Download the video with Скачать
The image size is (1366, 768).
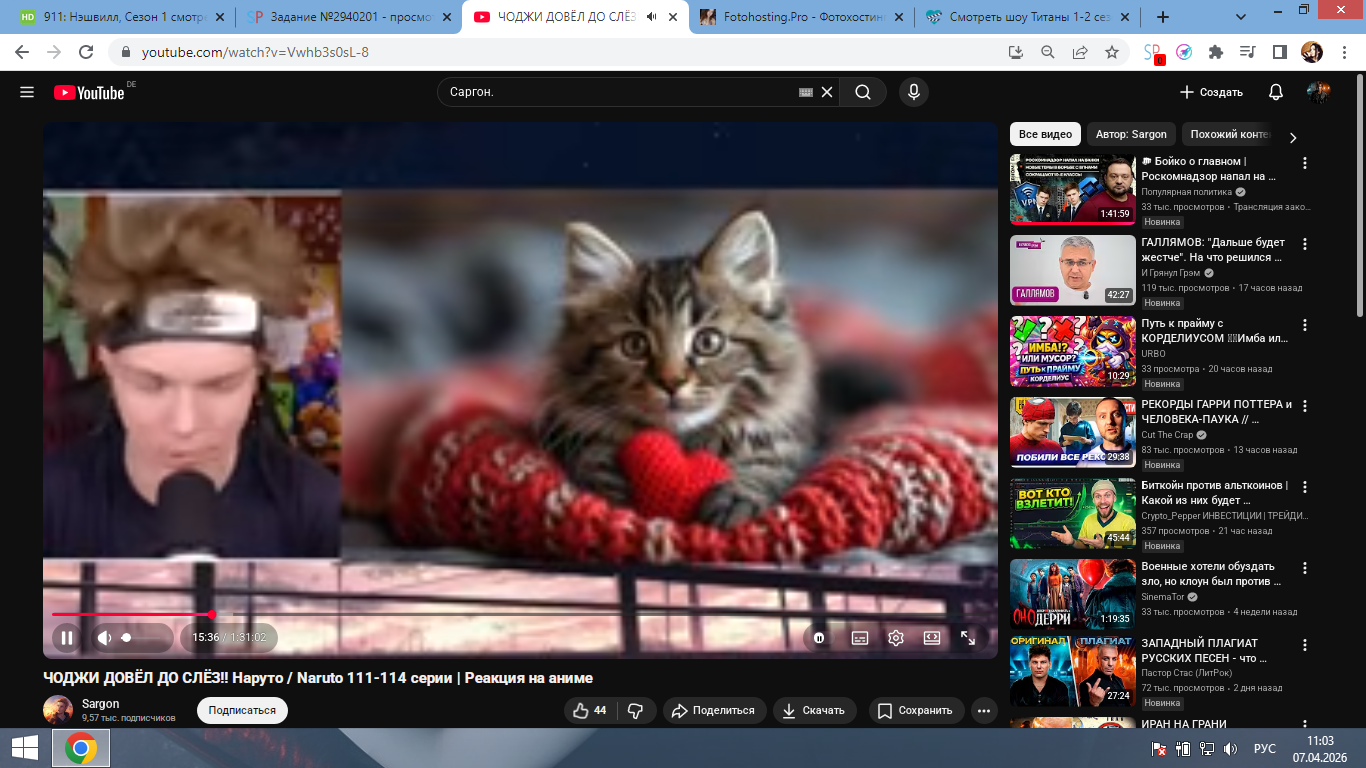pyautogui.click(x=813, y=710)
